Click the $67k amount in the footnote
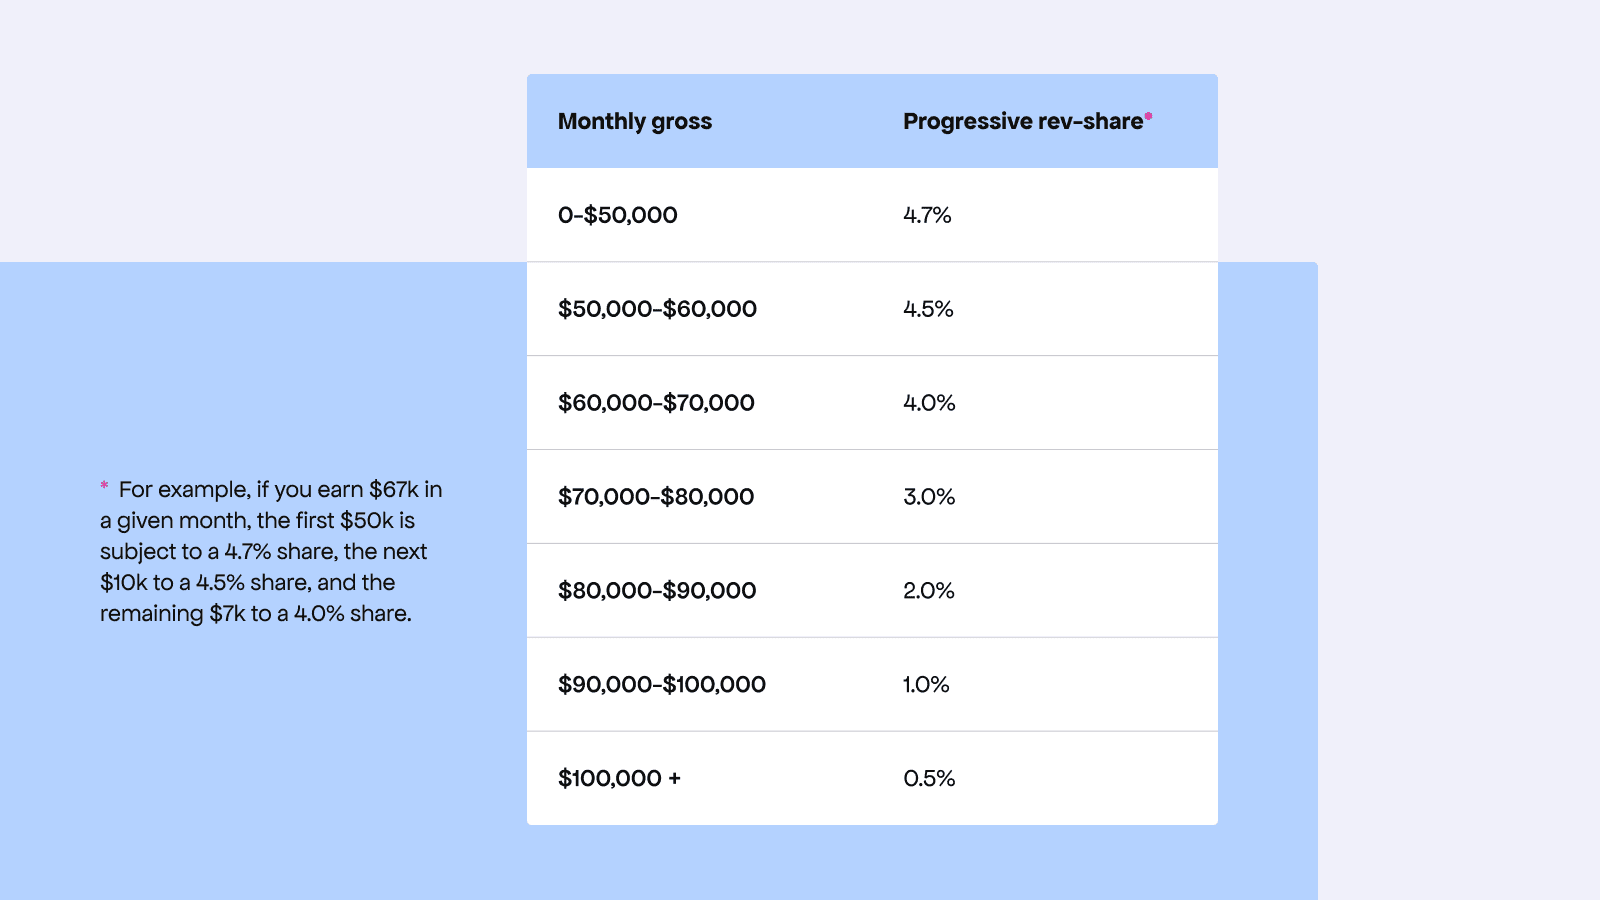Image resolution: width=1600 pixels, height=900 pixels. [x=394, y=490]
